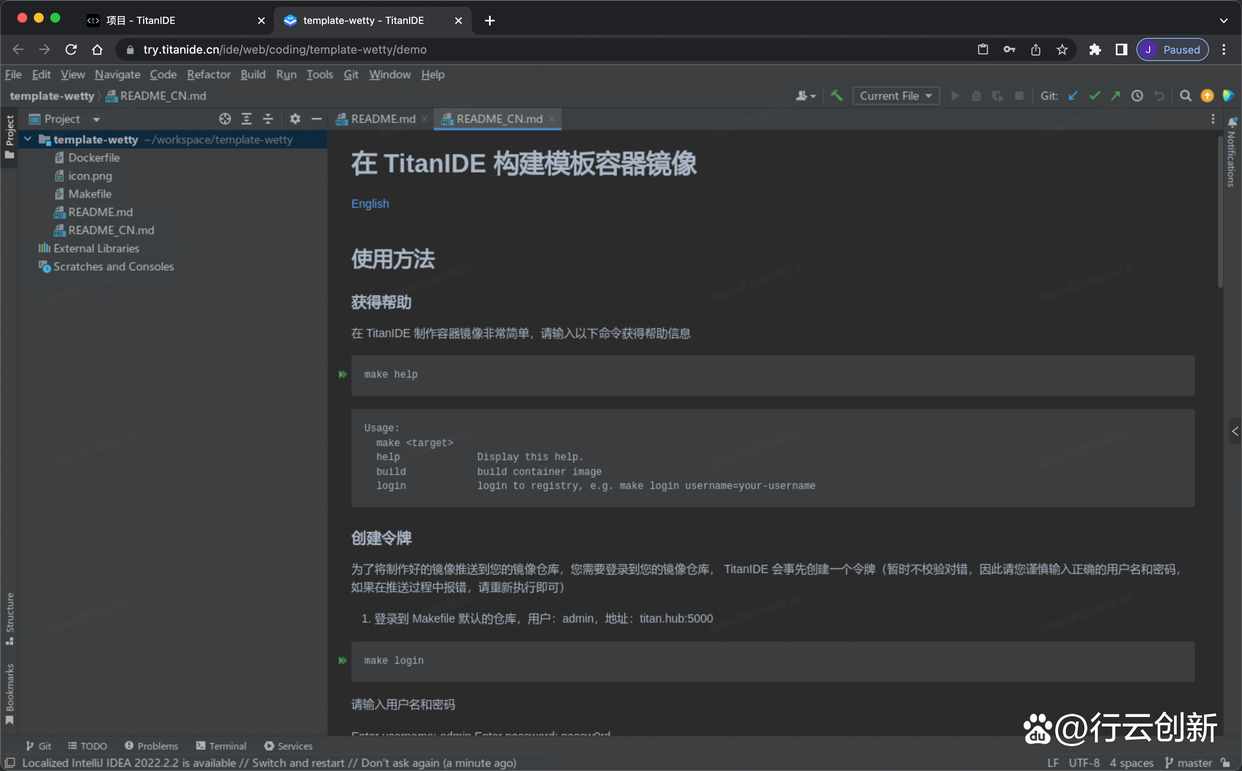Click the Paused profile button in Chrome

point(1172,49)
